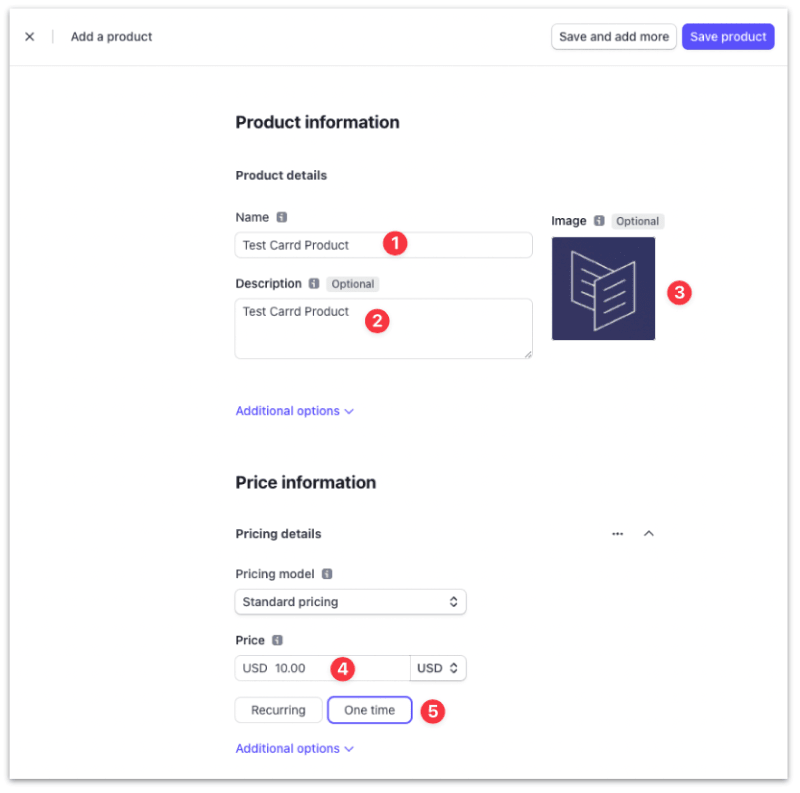Click Save and add more
This screenshot has height=793, width=800.
[x=613, y=36]
